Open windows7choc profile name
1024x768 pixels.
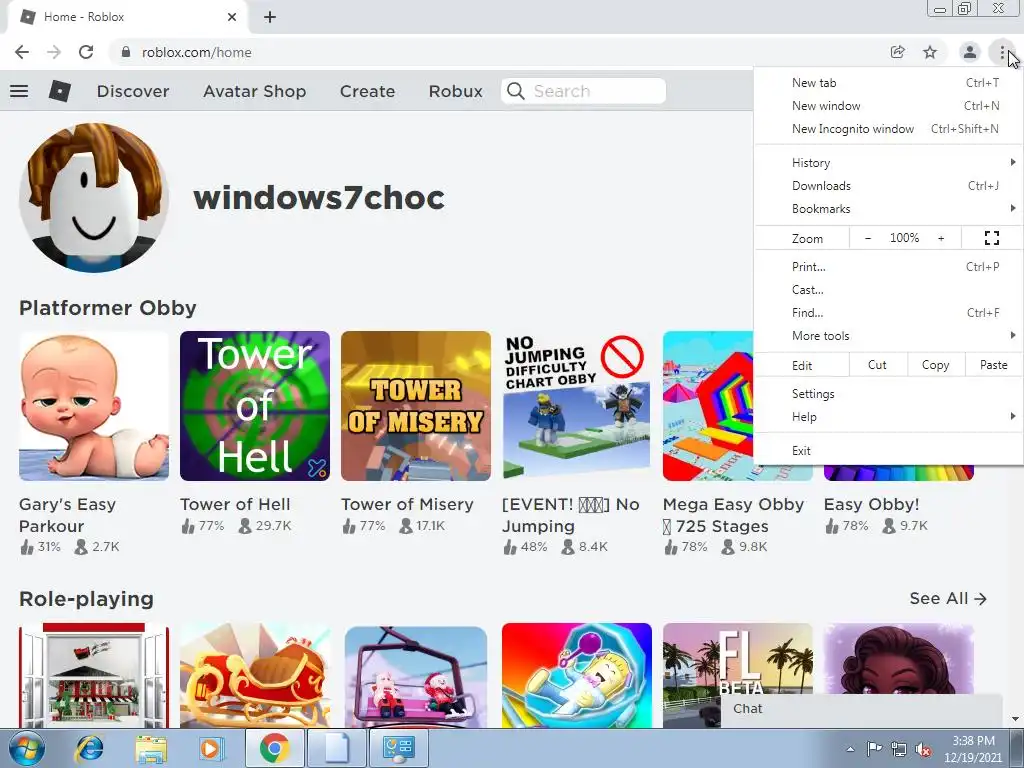pyautogui.click(x=319, y=197)
